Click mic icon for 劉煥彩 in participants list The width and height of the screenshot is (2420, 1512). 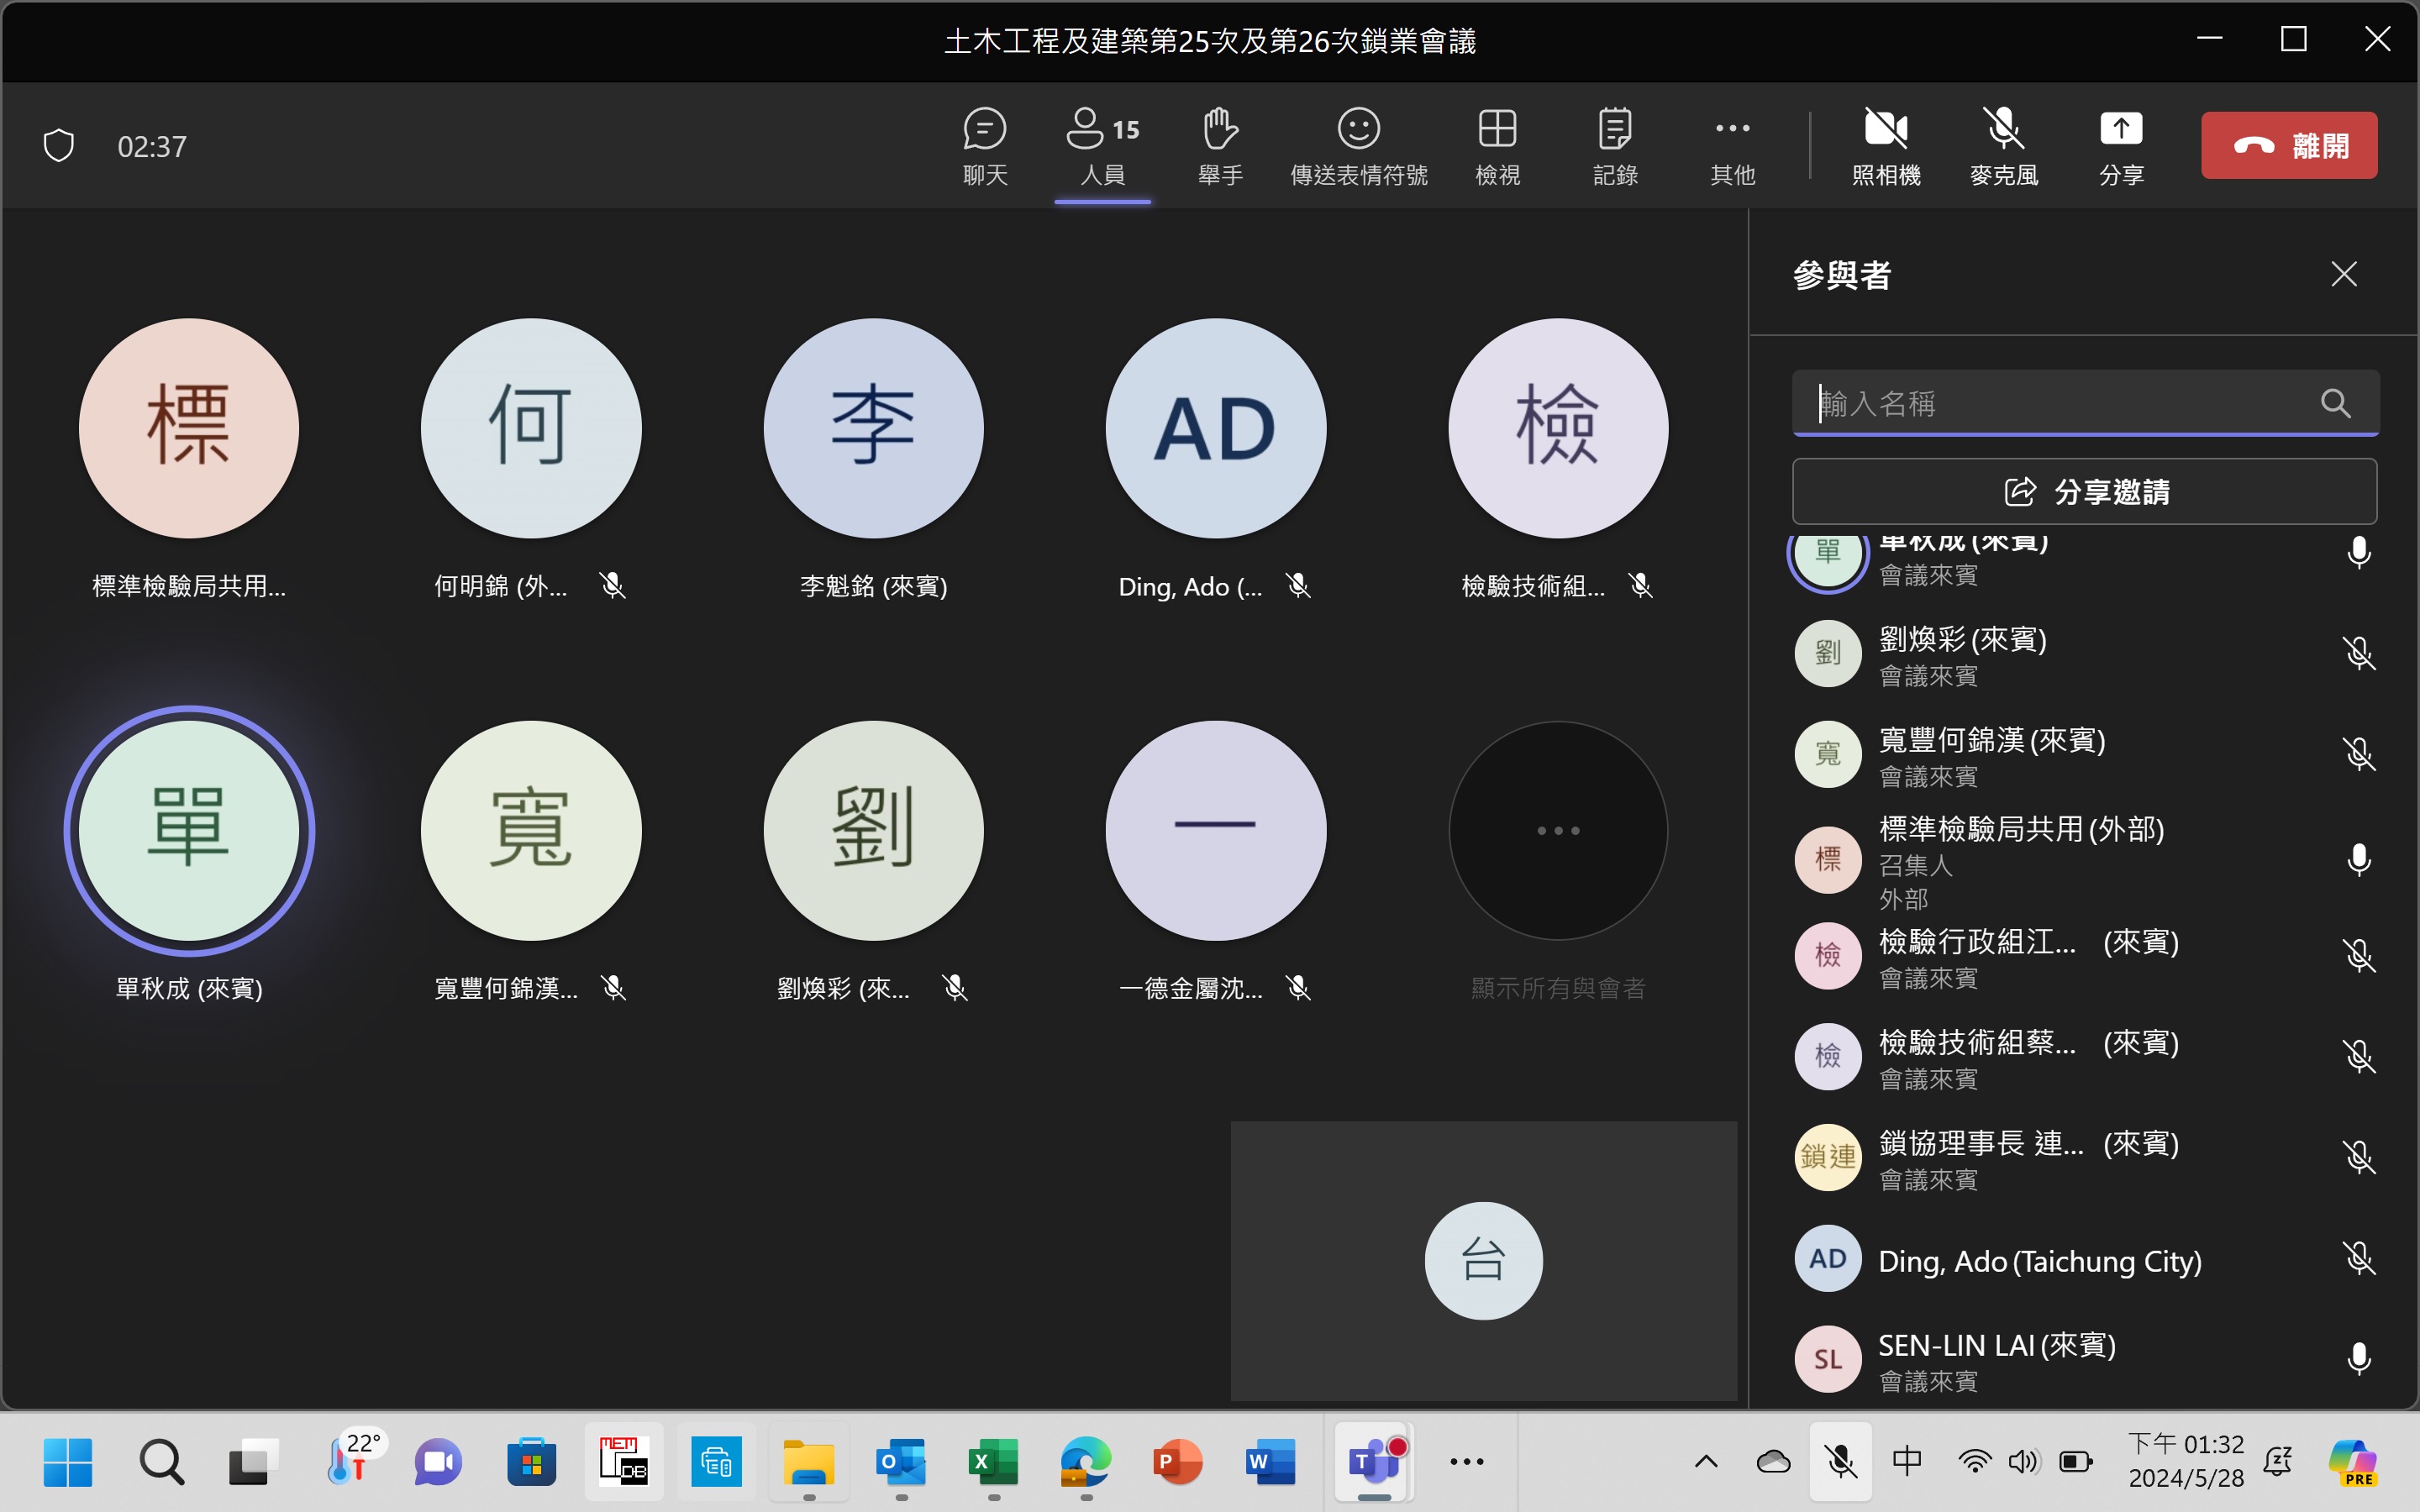2359,654
